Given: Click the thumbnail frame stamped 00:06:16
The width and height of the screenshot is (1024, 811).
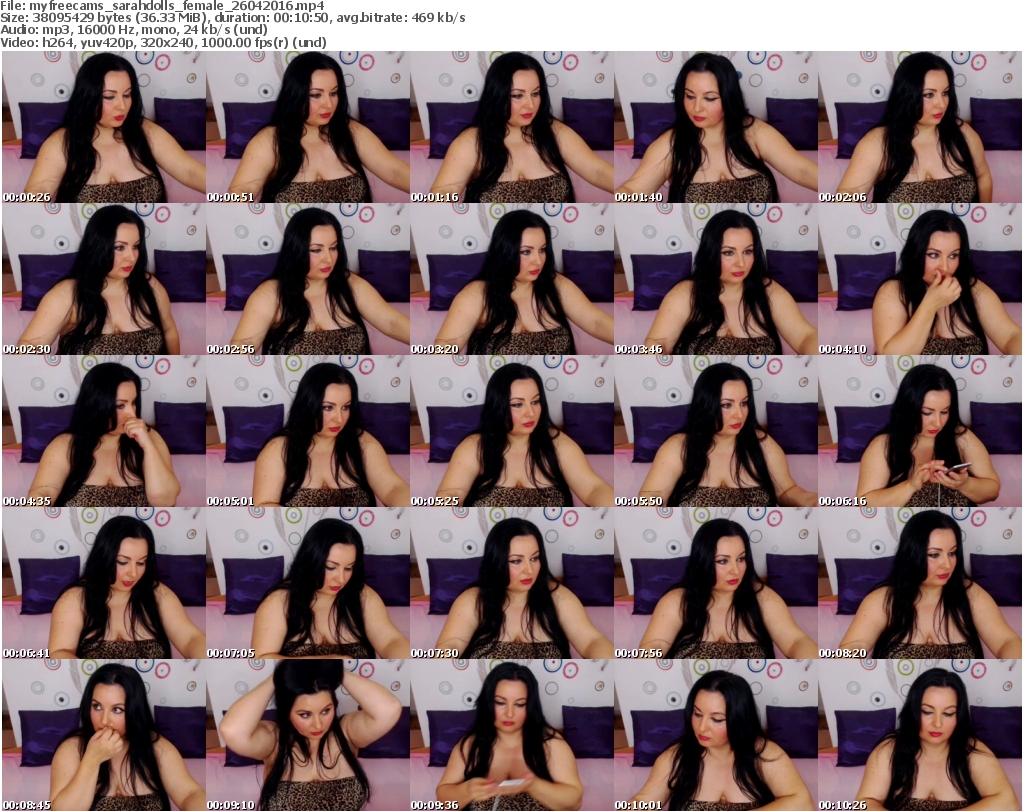Looking at the screenshot, I should point(920,431).
